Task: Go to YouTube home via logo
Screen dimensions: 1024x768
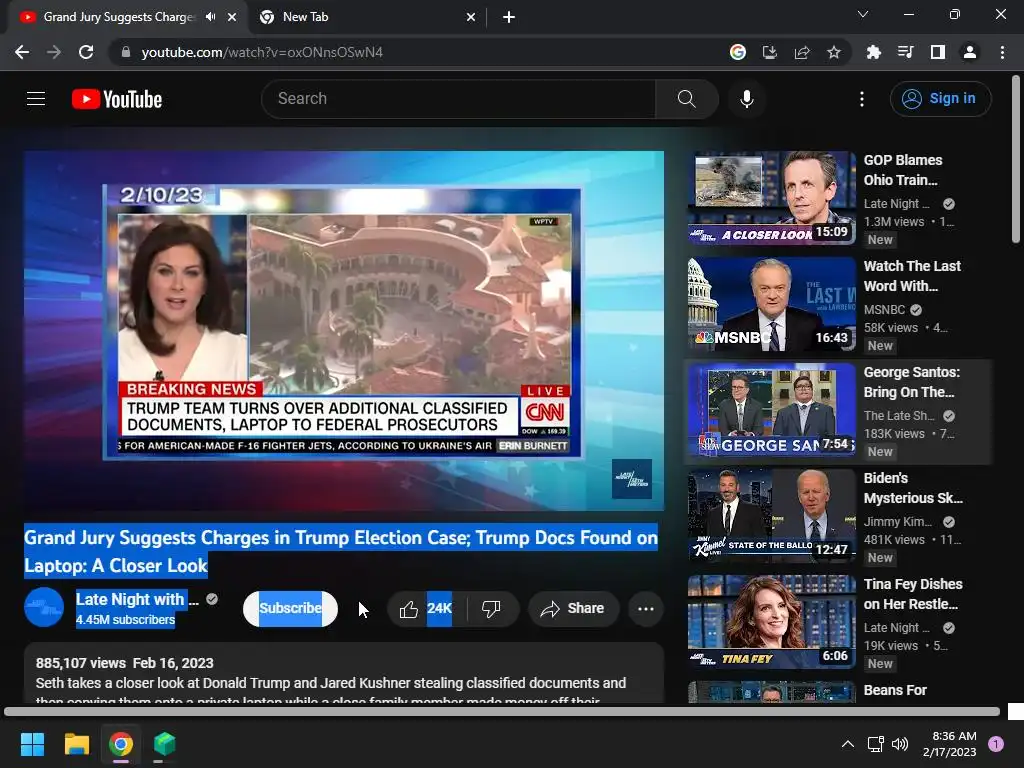Action: (117, 99)
